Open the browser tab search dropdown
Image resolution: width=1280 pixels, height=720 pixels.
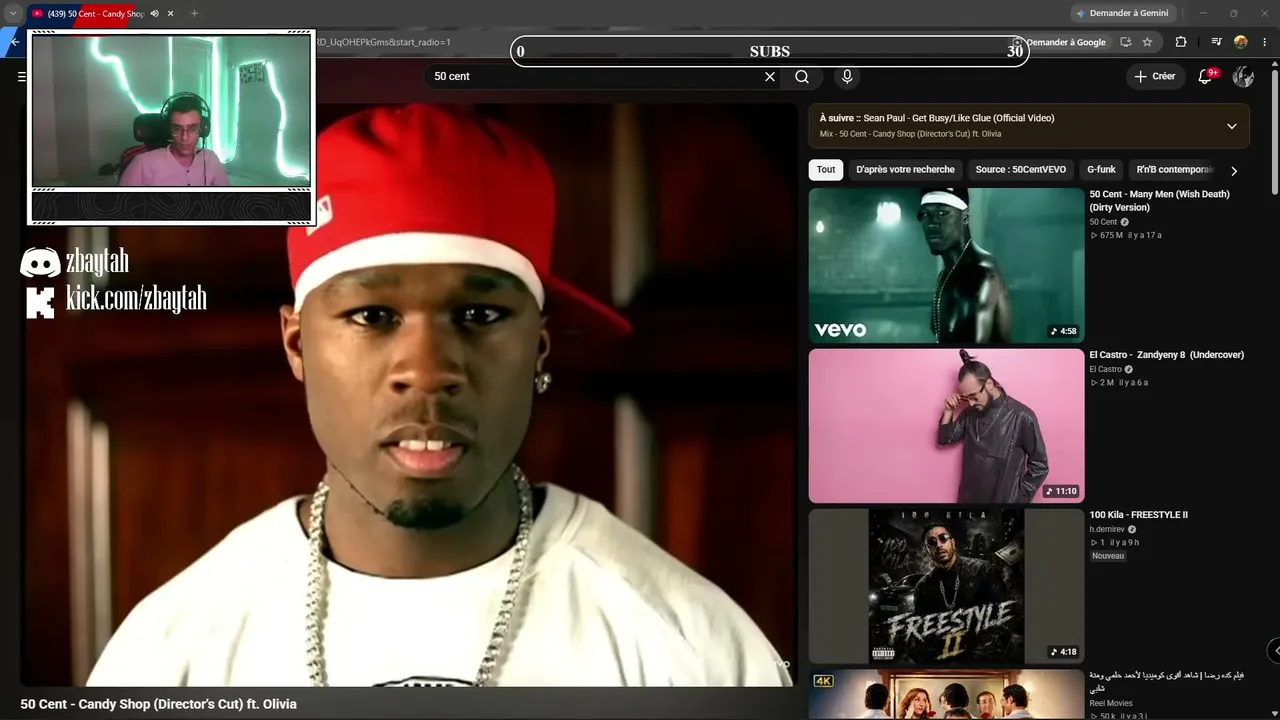pos(13,13)
